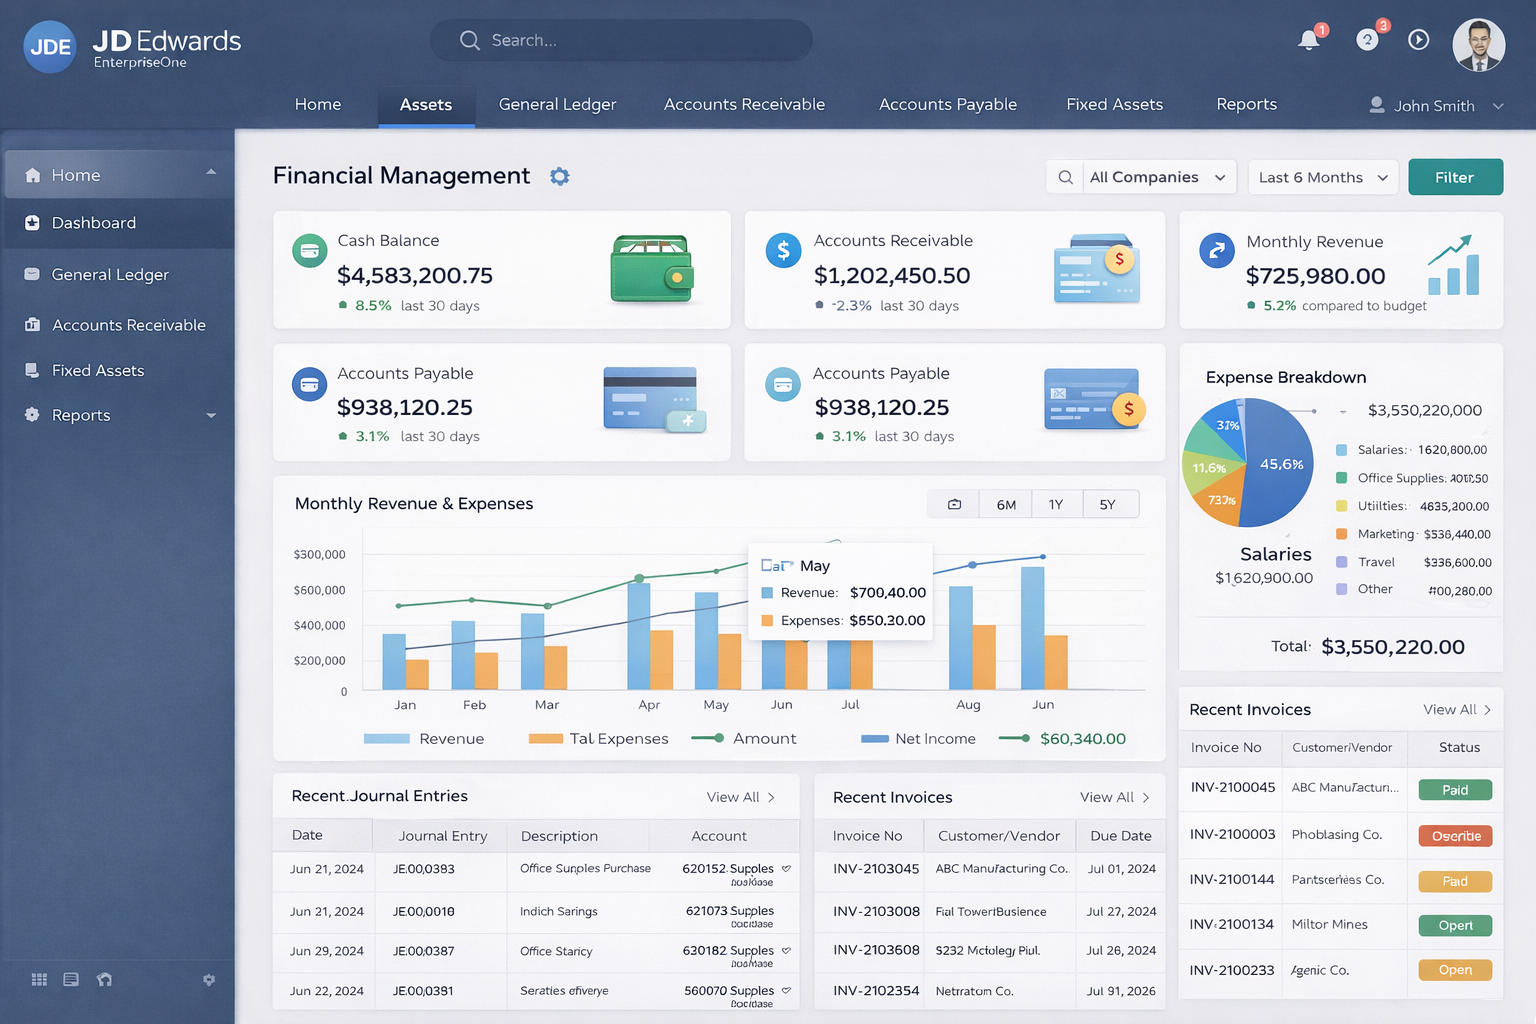Click the play circle icon in header
Screen dimensions: 1536x1024
[1418, 40]
